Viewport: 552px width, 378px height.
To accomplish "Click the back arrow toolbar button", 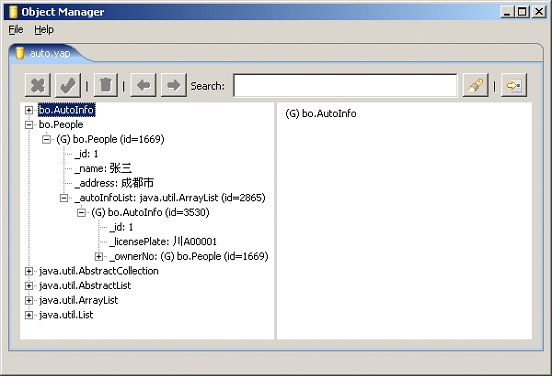I will point(143,85).
